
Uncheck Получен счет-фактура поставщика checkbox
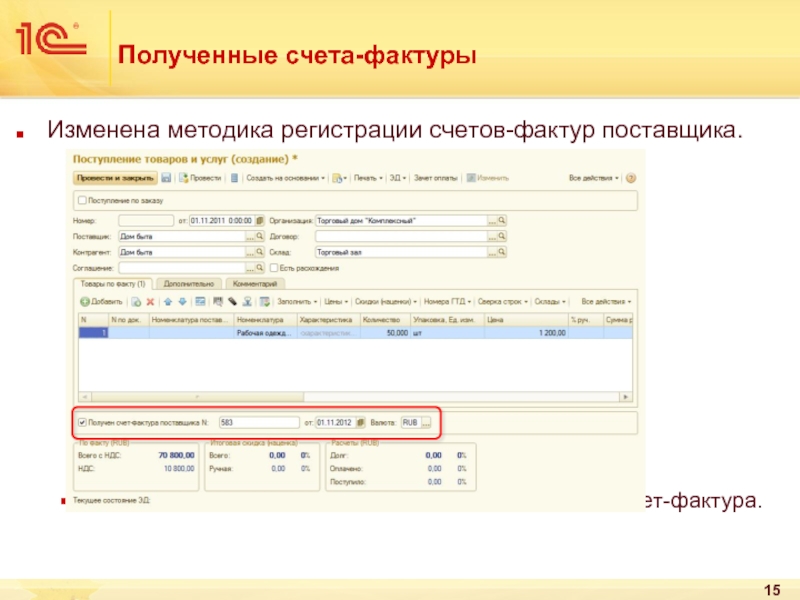tap(82, 423)
